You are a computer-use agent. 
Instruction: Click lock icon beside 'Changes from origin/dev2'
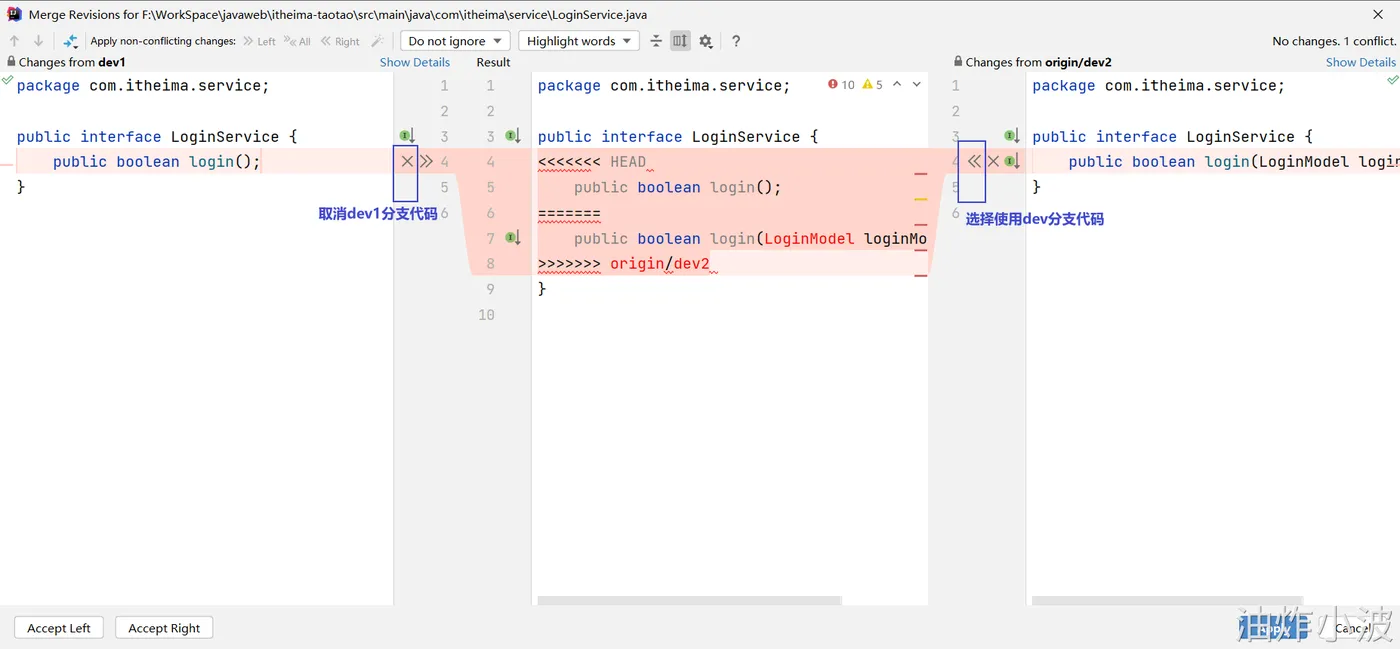[x=958, y=62]
